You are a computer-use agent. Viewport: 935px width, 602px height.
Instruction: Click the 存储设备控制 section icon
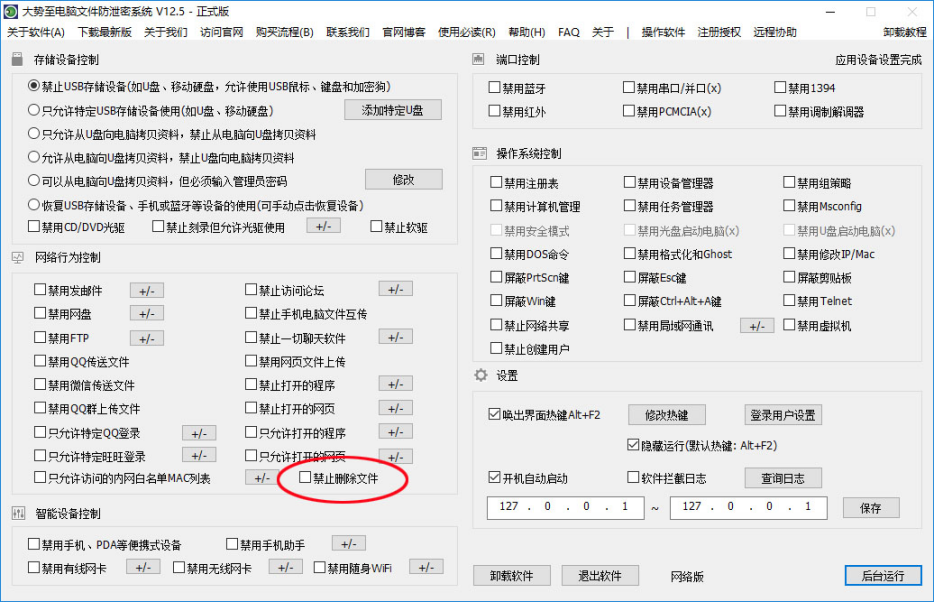(17, 59)
